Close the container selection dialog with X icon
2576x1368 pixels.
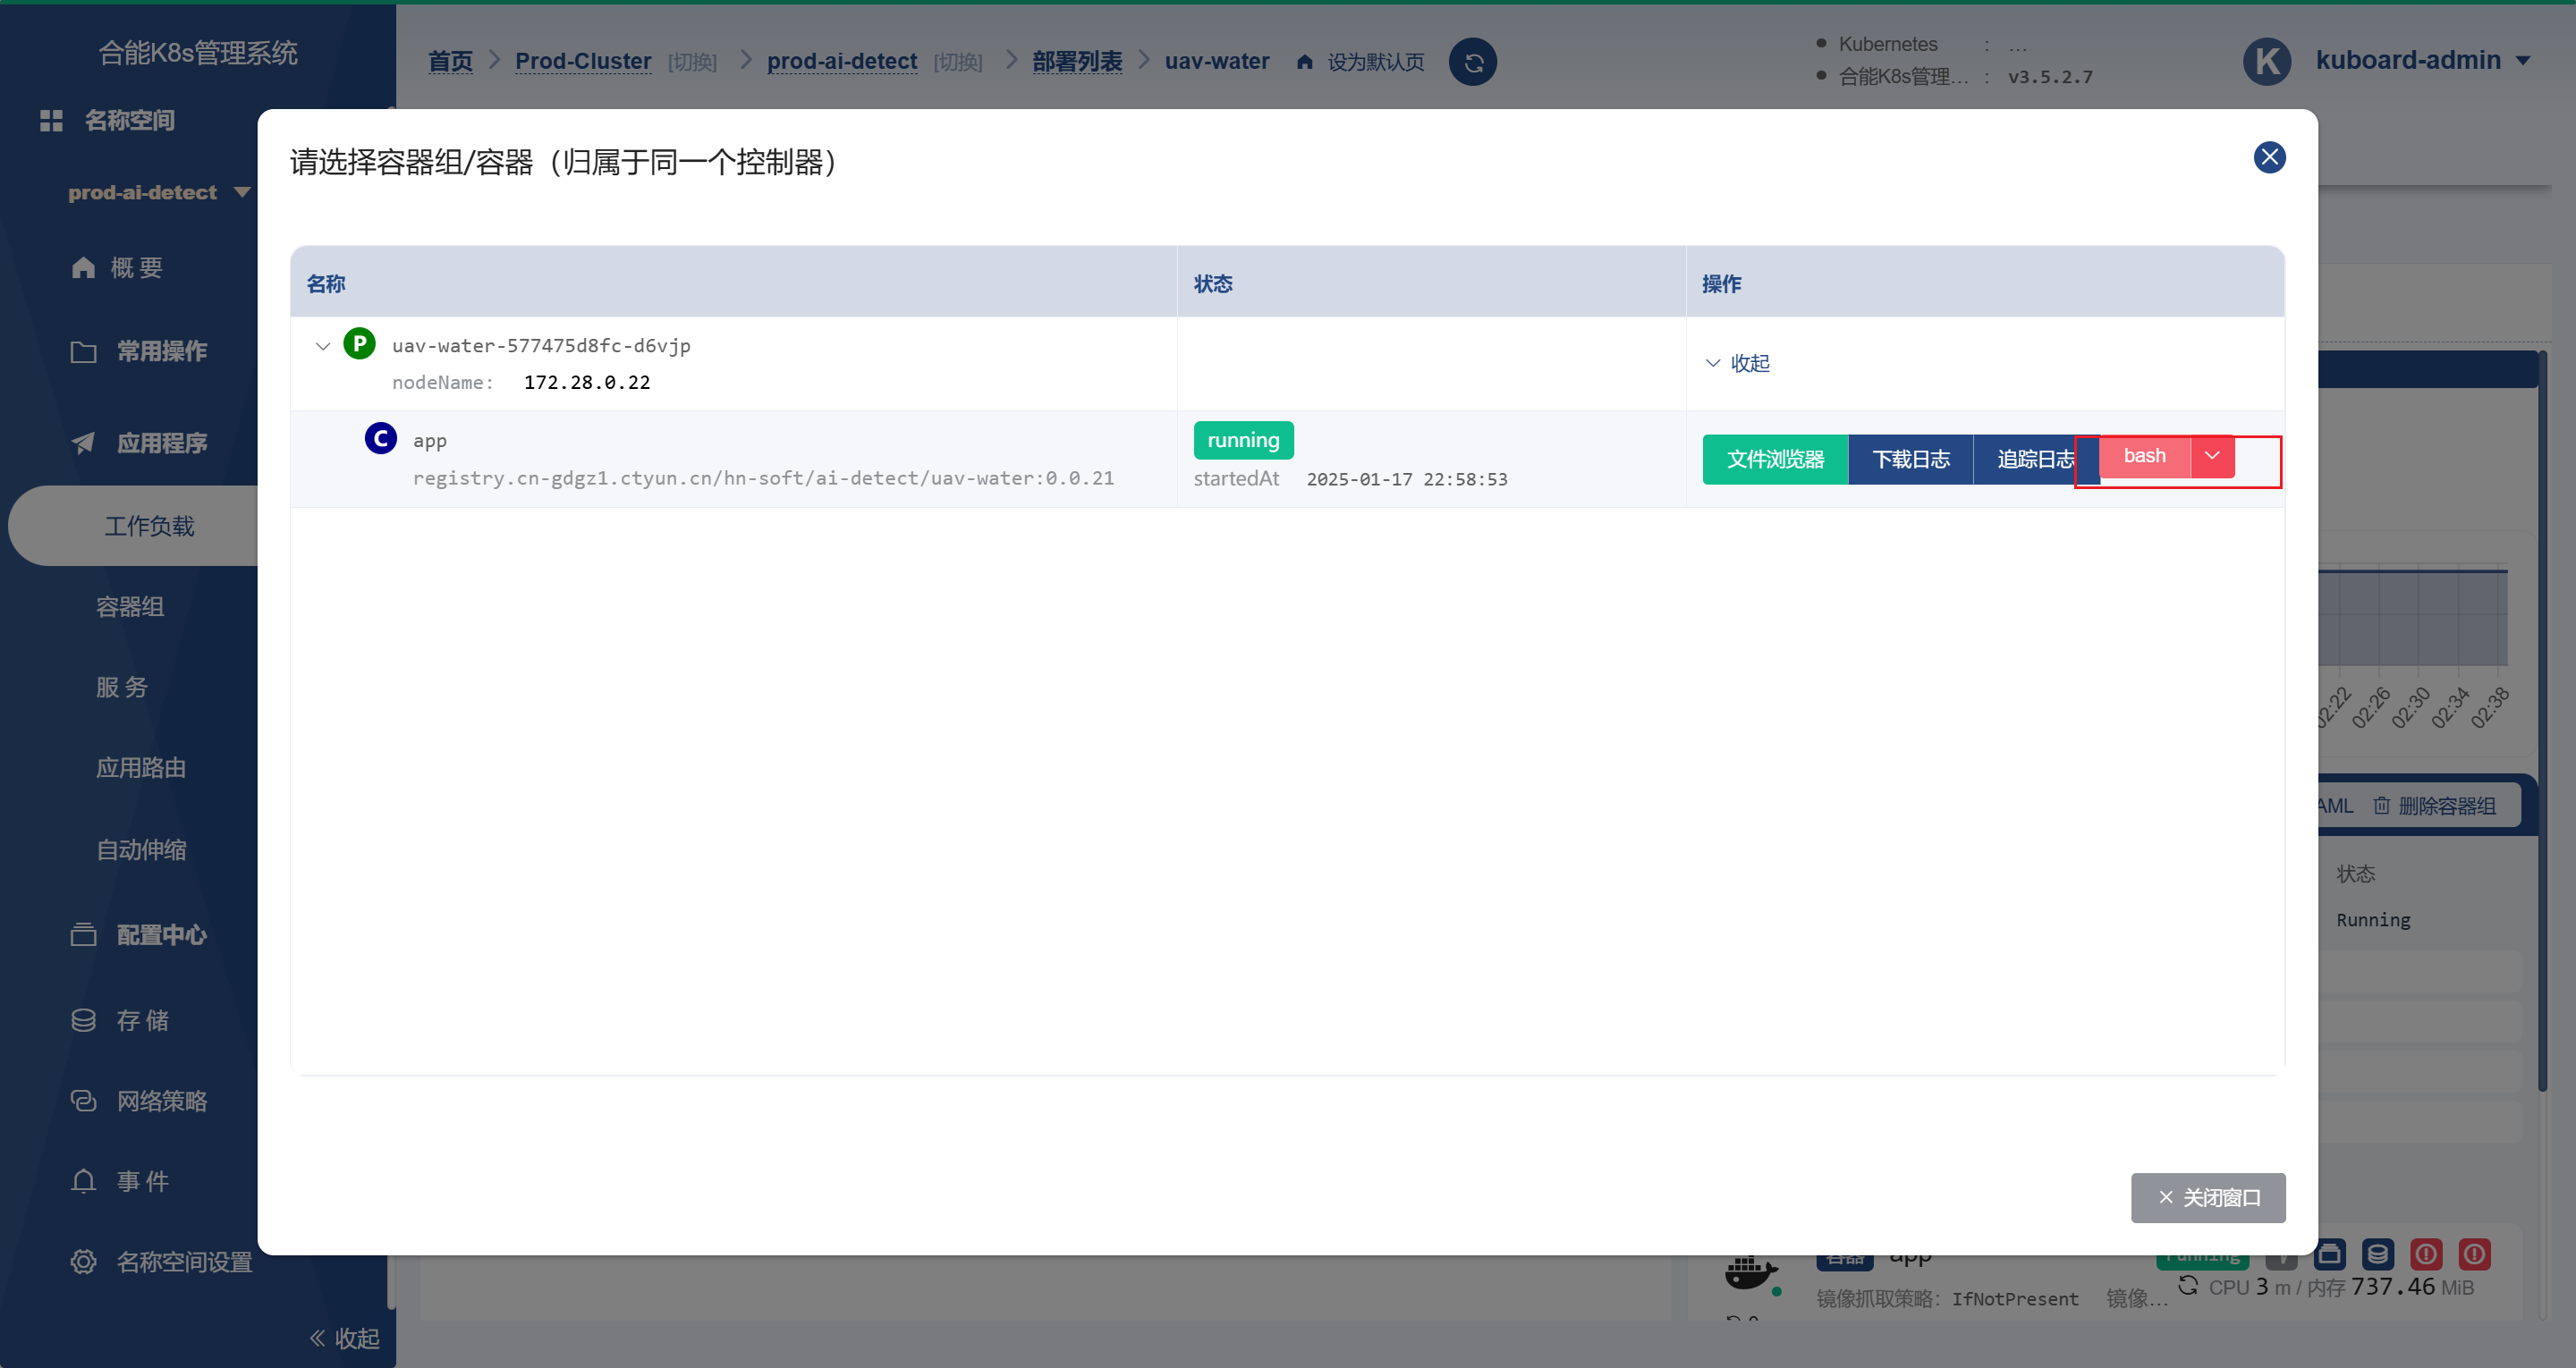[2269, 157]
